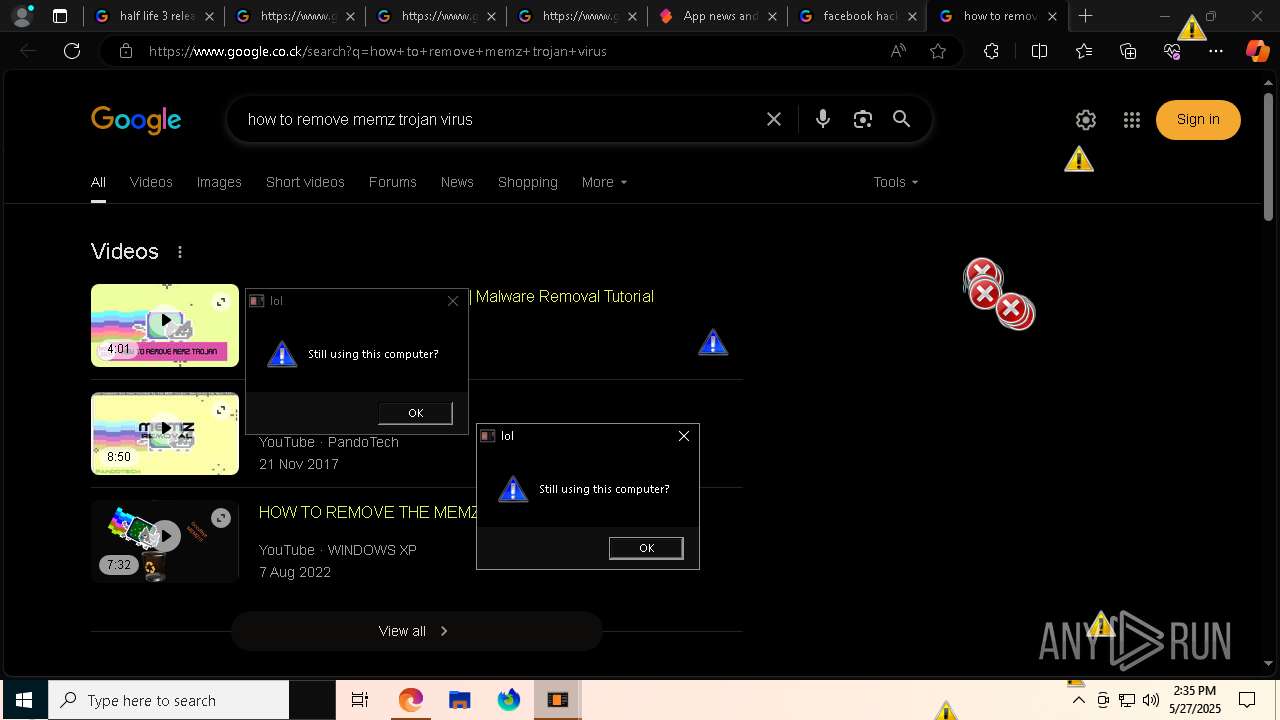The width and height of the screenshot is (1280, 720).
Task: Expand the Tools dropdown
Action: pyautogui.click(x=895, y=182)
